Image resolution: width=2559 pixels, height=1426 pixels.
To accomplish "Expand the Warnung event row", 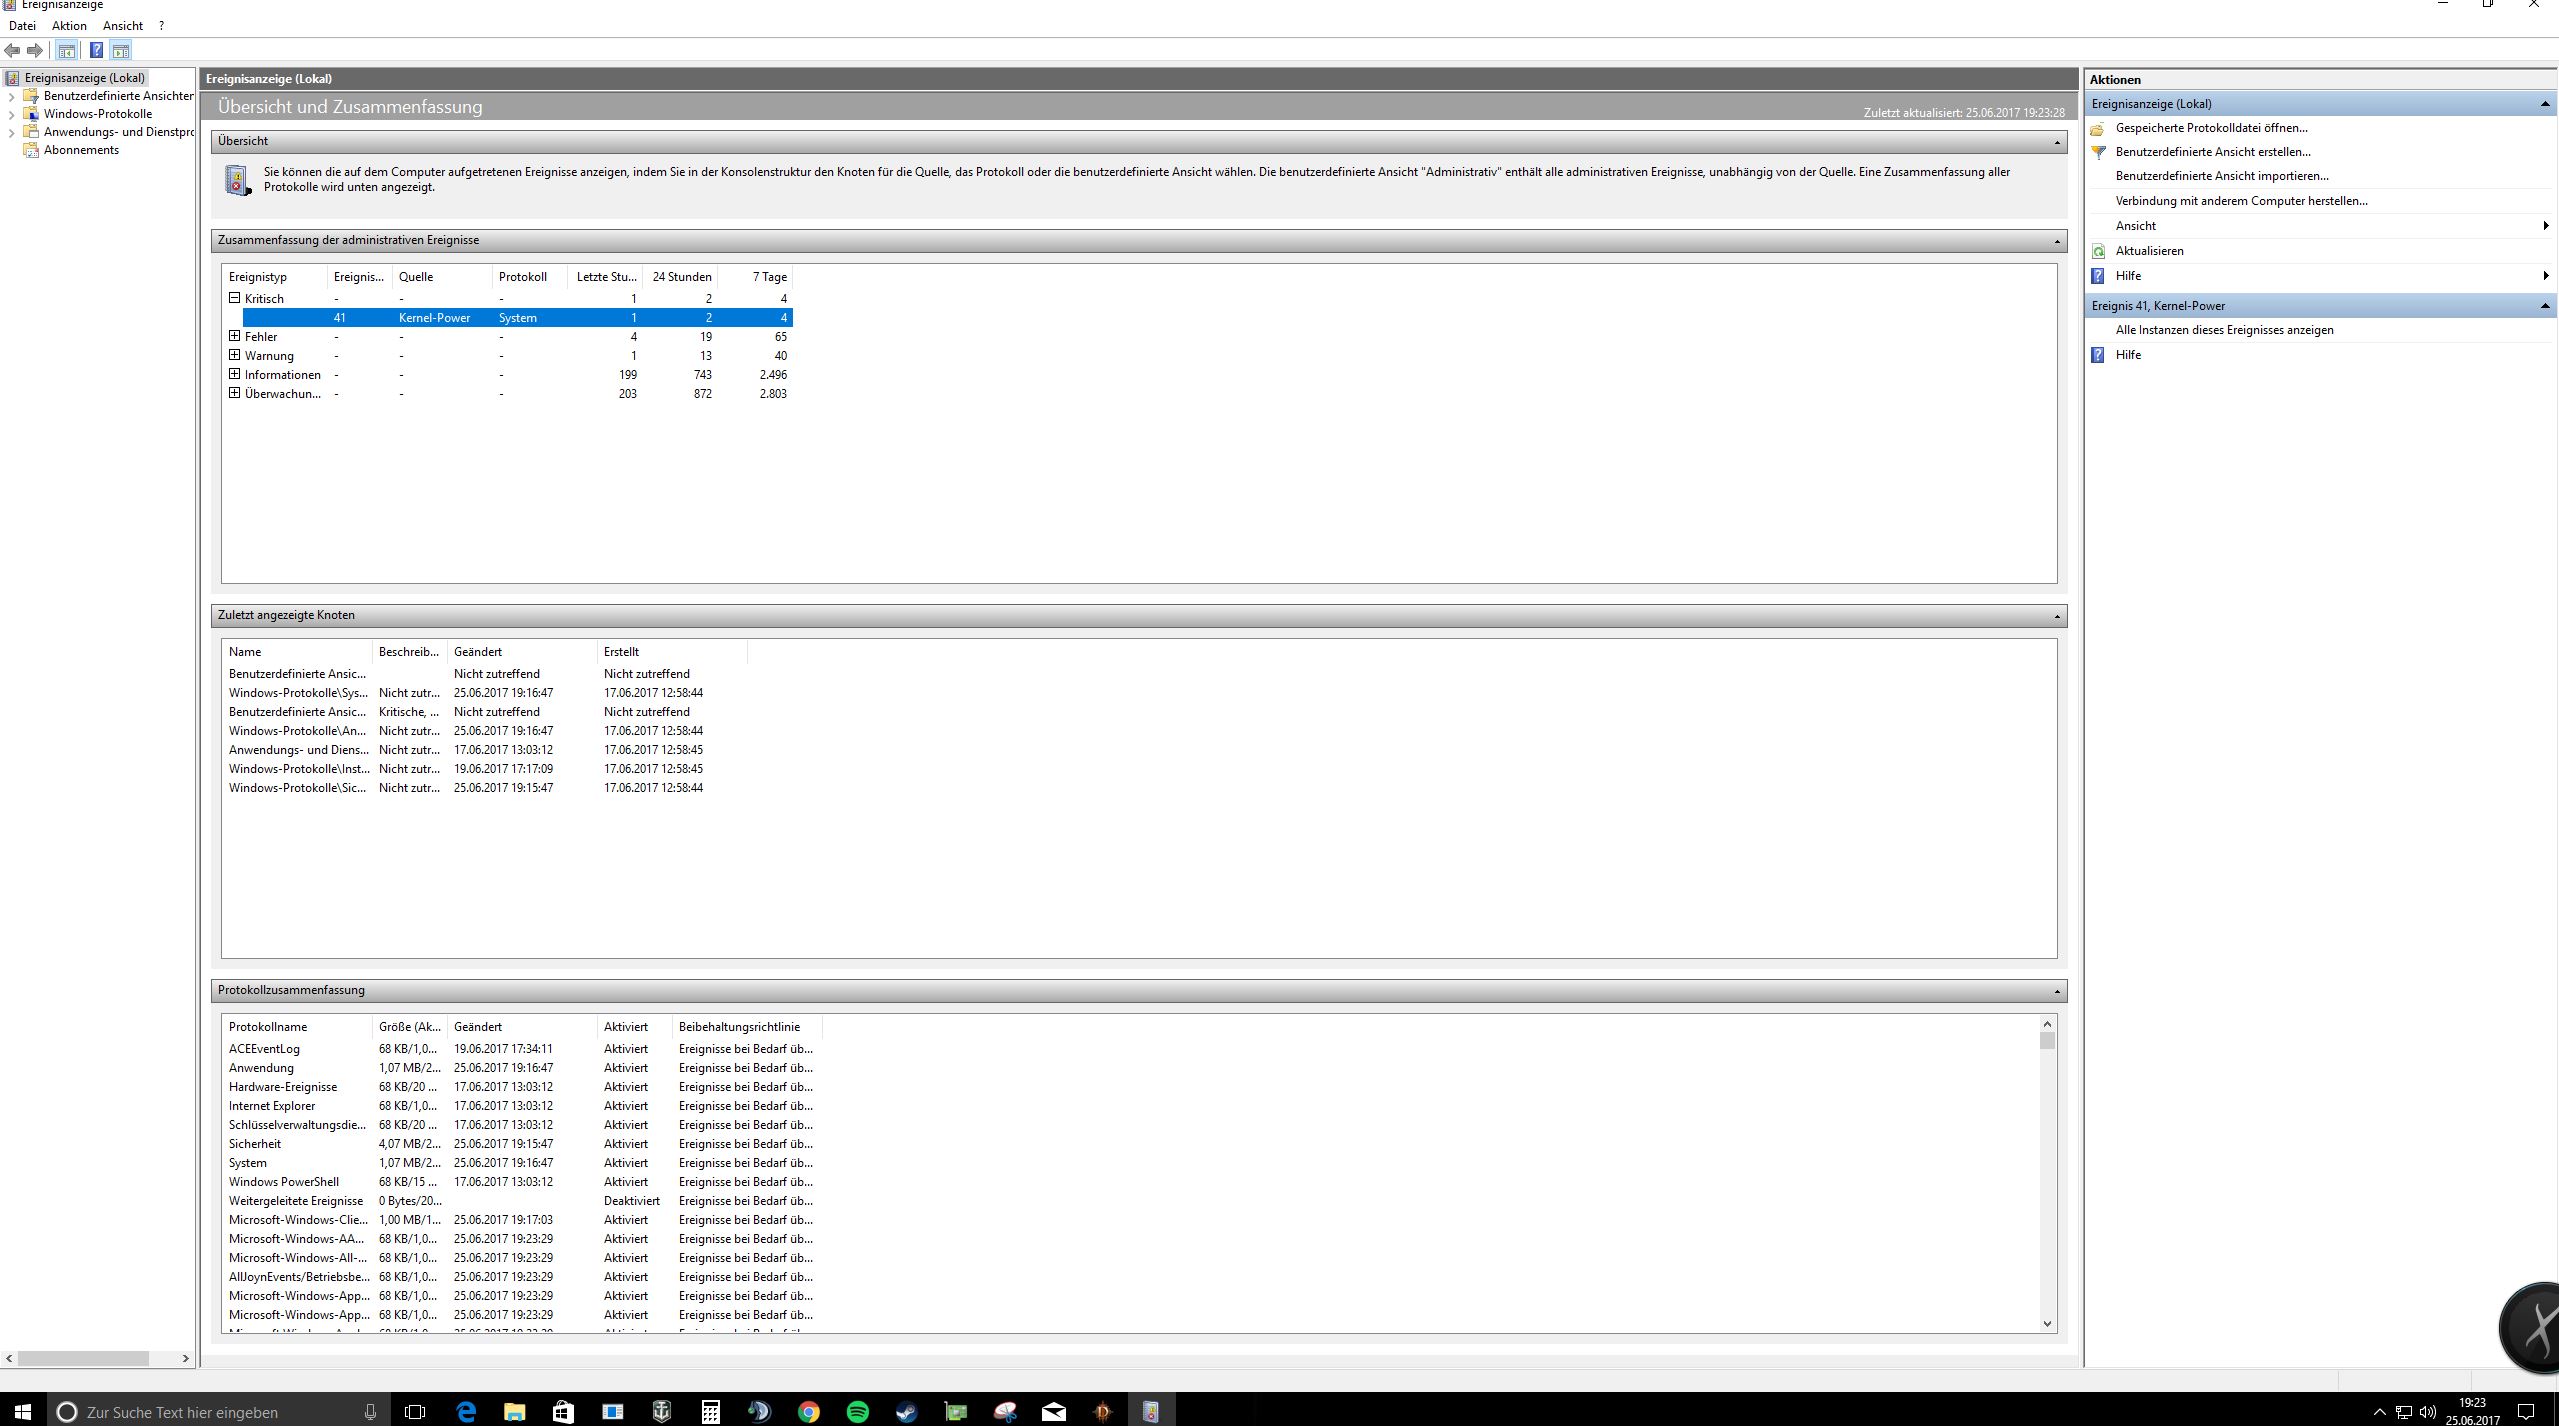I will click(234, 355).
